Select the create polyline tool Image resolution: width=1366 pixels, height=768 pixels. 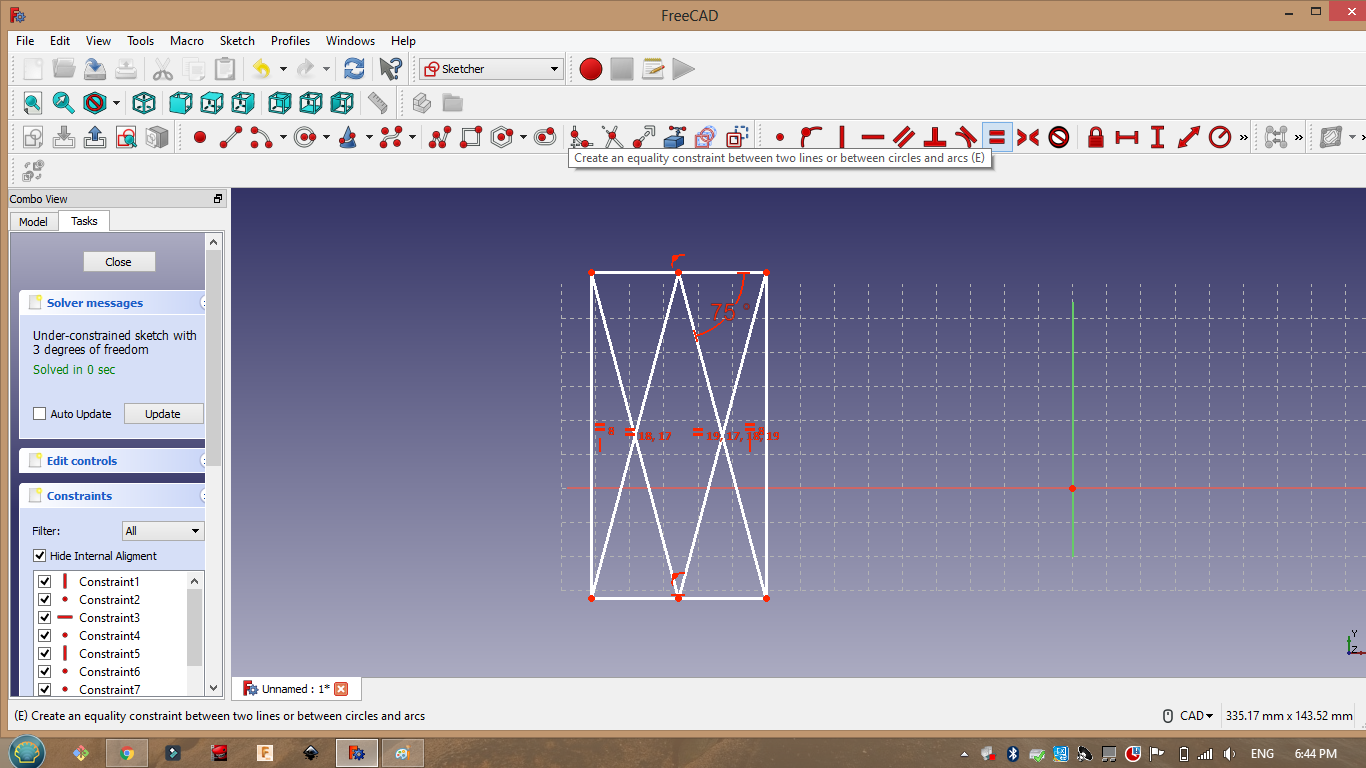[440, 137]
